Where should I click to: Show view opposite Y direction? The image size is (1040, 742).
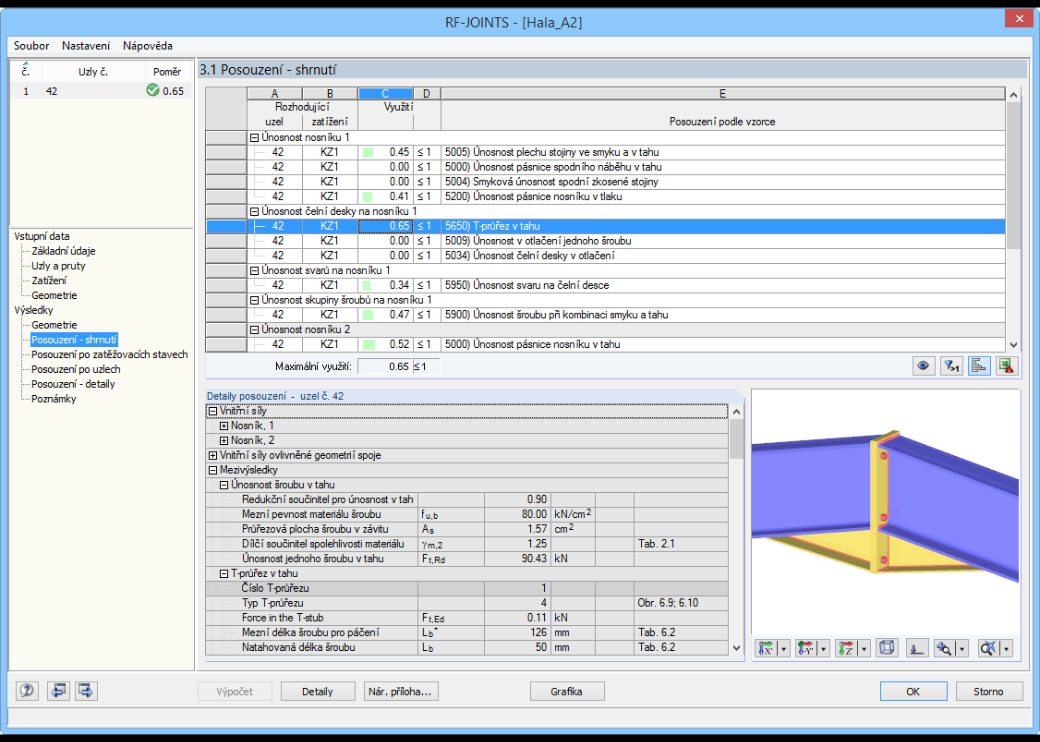806,649
